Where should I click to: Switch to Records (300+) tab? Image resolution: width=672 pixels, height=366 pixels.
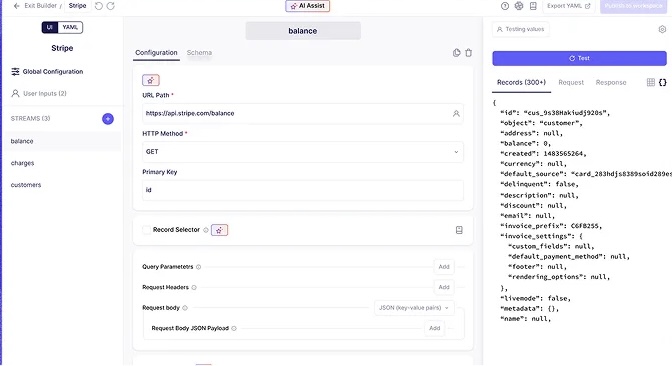point(521,82)
